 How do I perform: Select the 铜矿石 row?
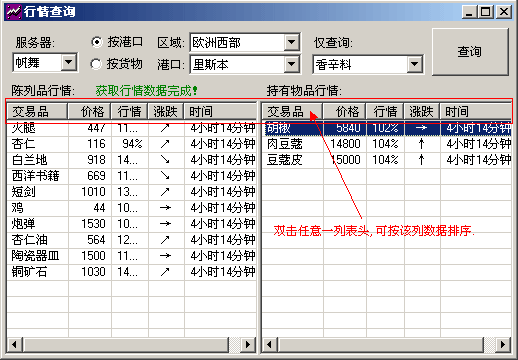coord(132,272)
